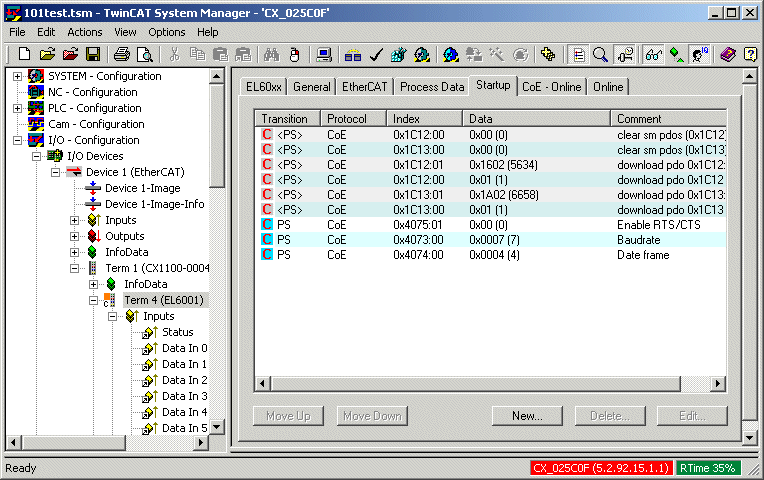
Task: Click the Print toolbar icon
Action: tap(121, 54)
